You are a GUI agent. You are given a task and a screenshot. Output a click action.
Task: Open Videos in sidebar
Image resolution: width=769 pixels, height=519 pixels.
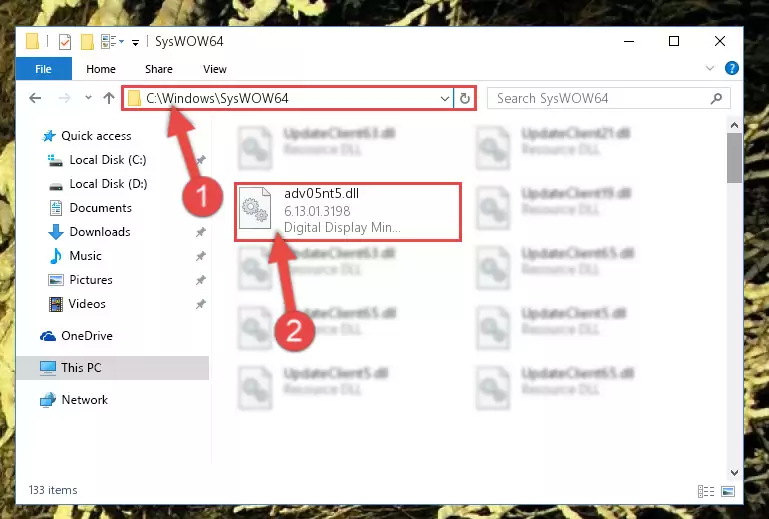coord(77,304)
